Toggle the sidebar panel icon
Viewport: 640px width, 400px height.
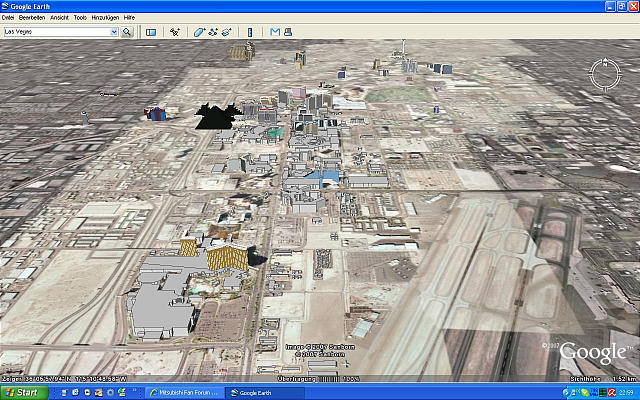151,32
